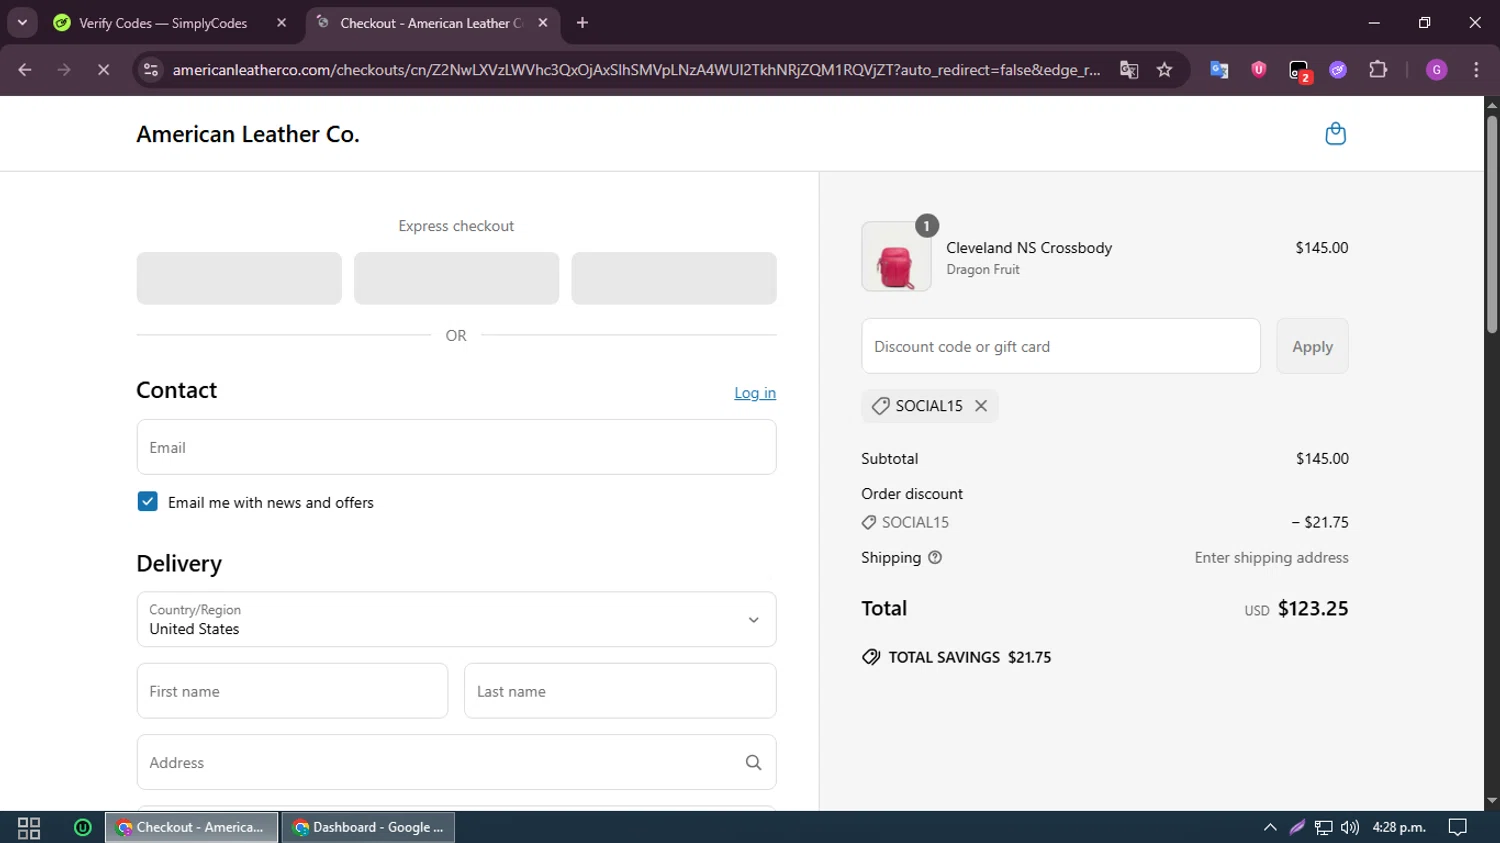Viewport: 1500px width, 843px height.
Task: Click the first express checkout button
Action: [x=239, y=278]
